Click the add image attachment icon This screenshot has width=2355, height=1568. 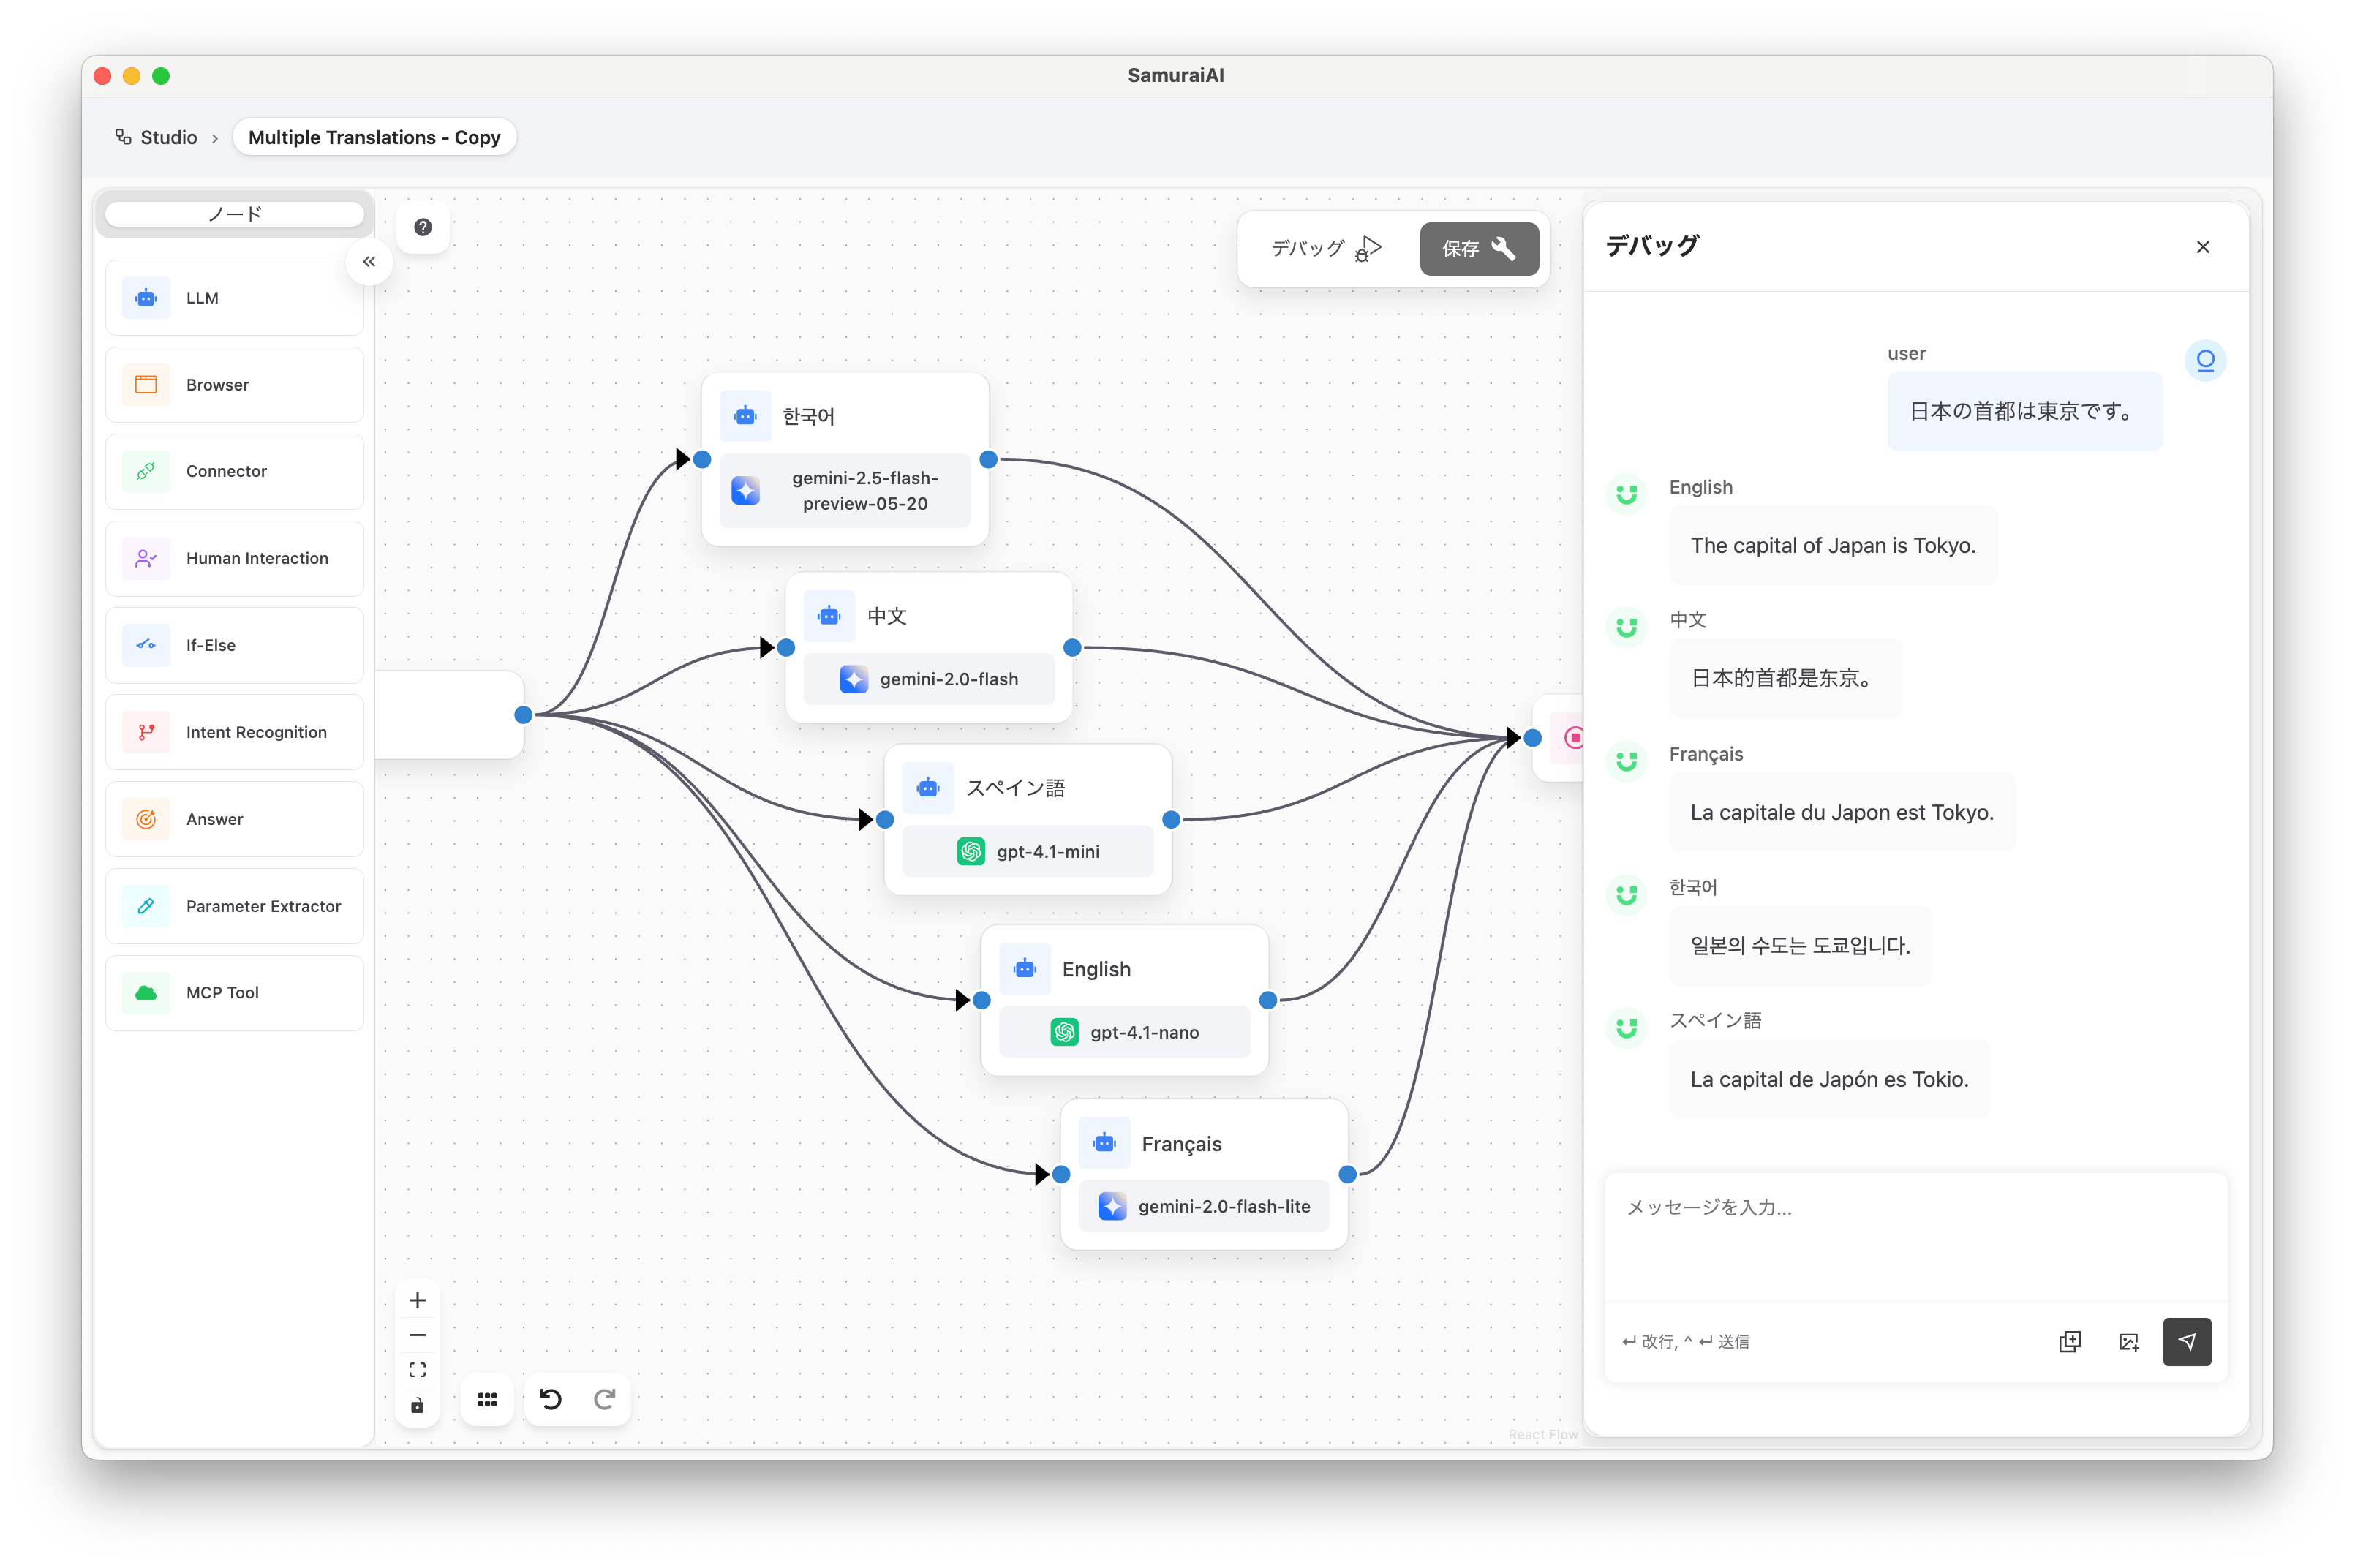pos(2128,1342)
